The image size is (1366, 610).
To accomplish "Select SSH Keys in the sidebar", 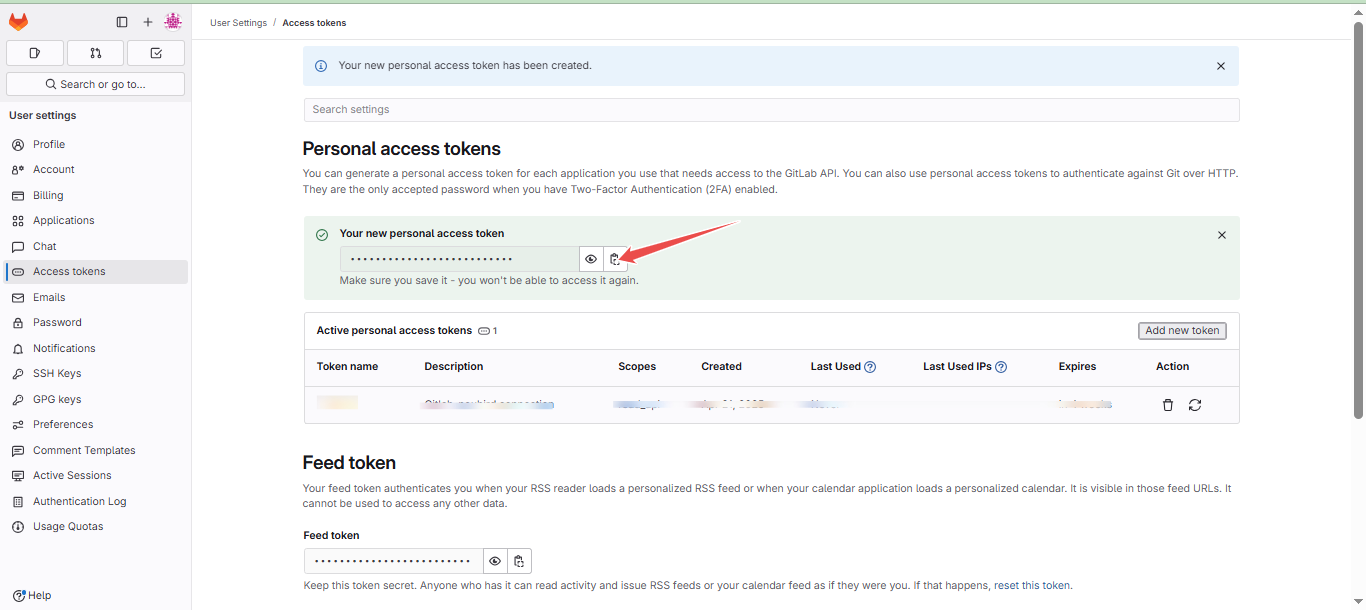I will pyautogui.click(x=56, y=373).
